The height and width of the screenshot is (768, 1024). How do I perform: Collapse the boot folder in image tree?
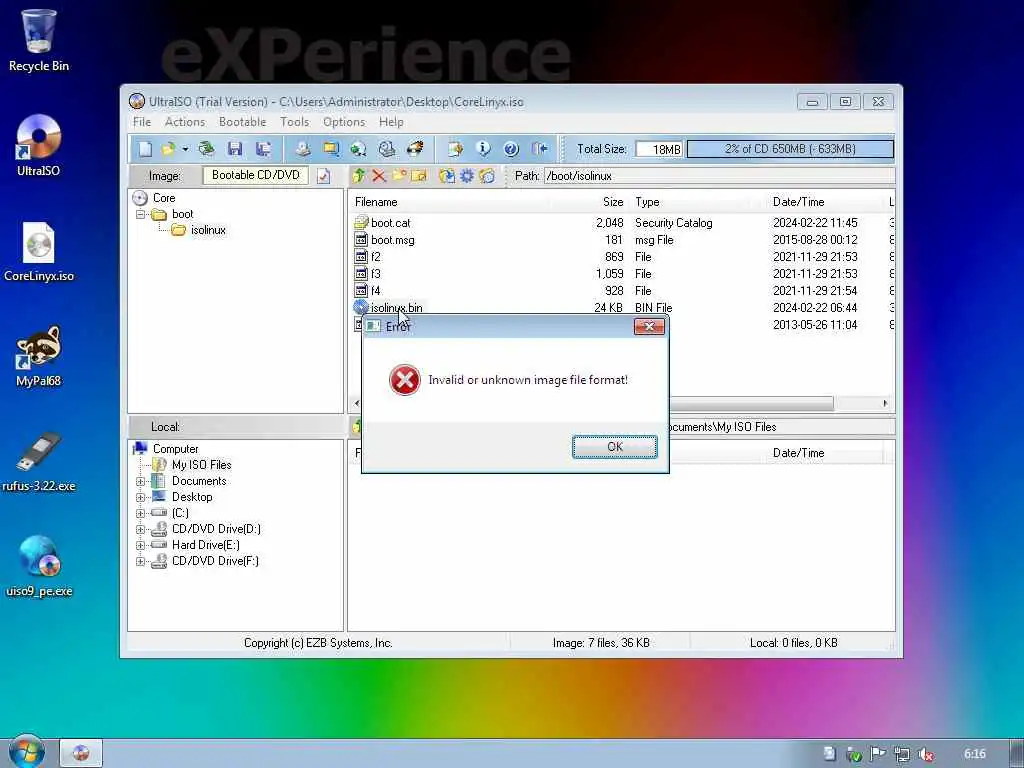tap(140, 214)
